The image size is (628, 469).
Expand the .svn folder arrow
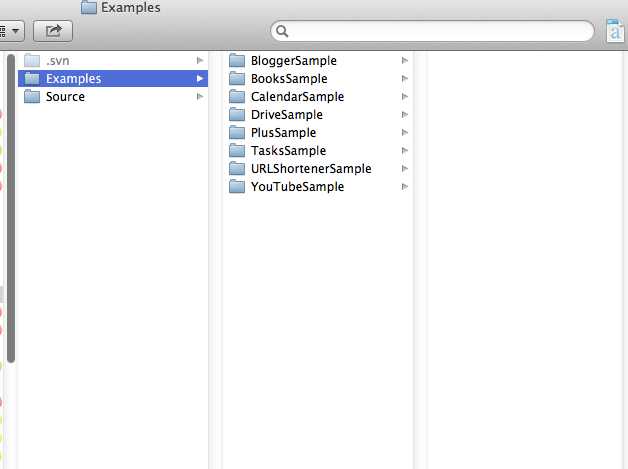[200, 60]
